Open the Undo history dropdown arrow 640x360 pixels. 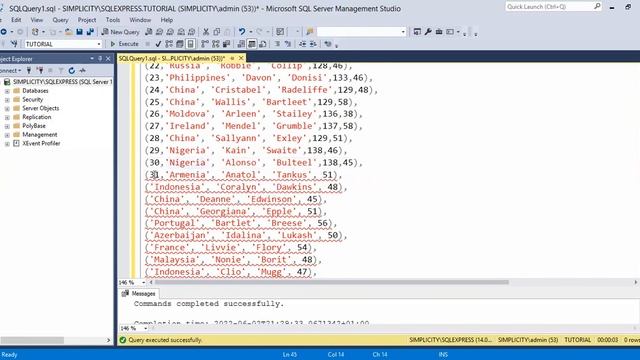click(x=250, y=31)
